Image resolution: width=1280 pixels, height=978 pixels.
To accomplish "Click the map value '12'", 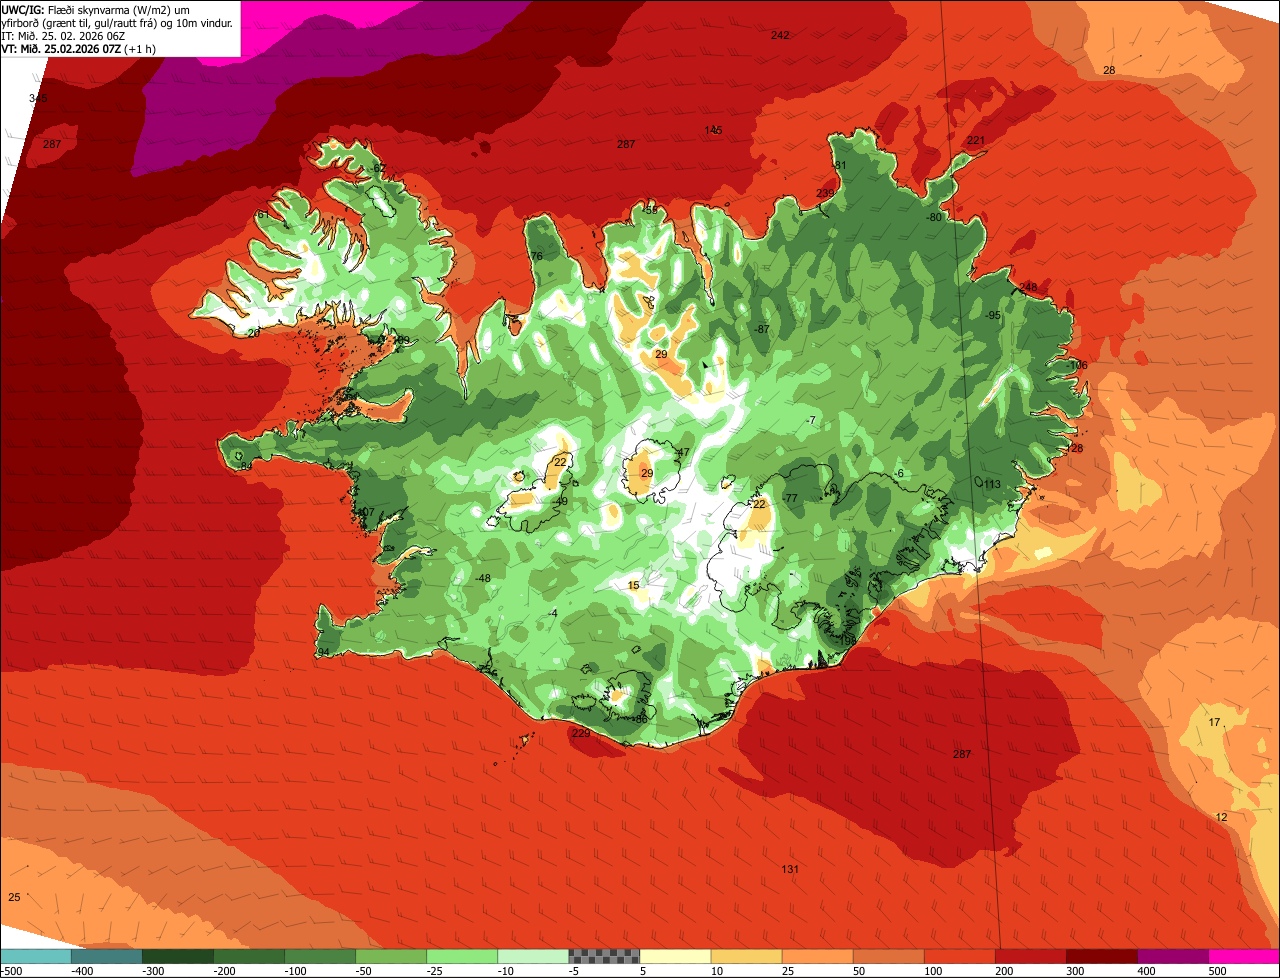I will pyautogui.click(x=1221, y=817).
